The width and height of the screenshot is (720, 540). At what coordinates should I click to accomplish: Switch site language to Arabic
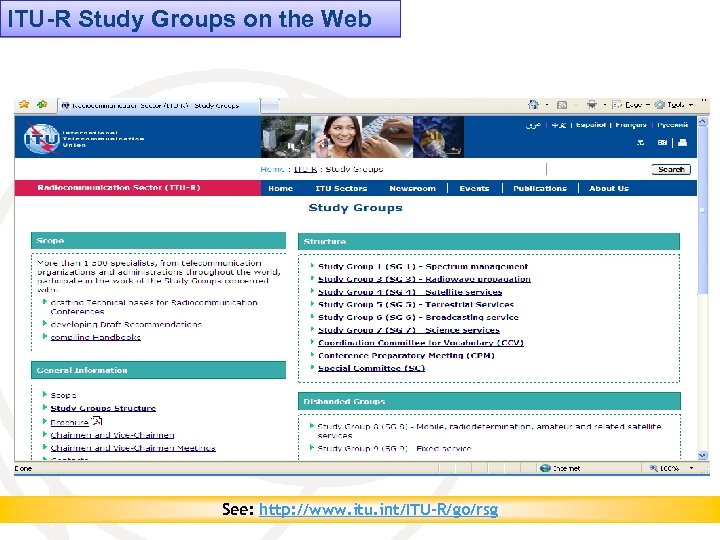pos(533,125)
